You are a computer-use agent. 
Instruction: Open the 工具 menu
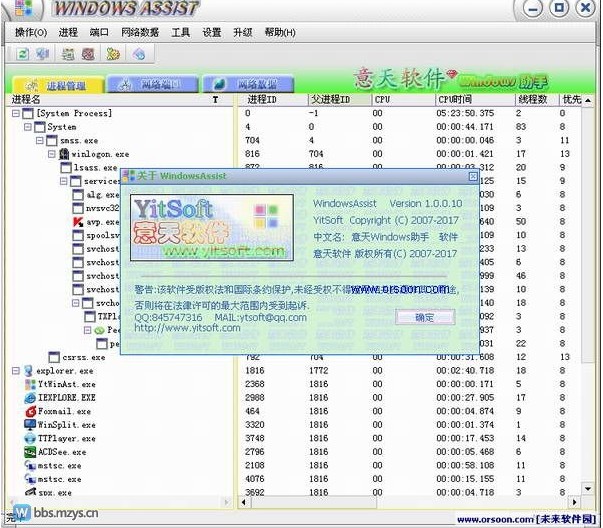[180, 32]
